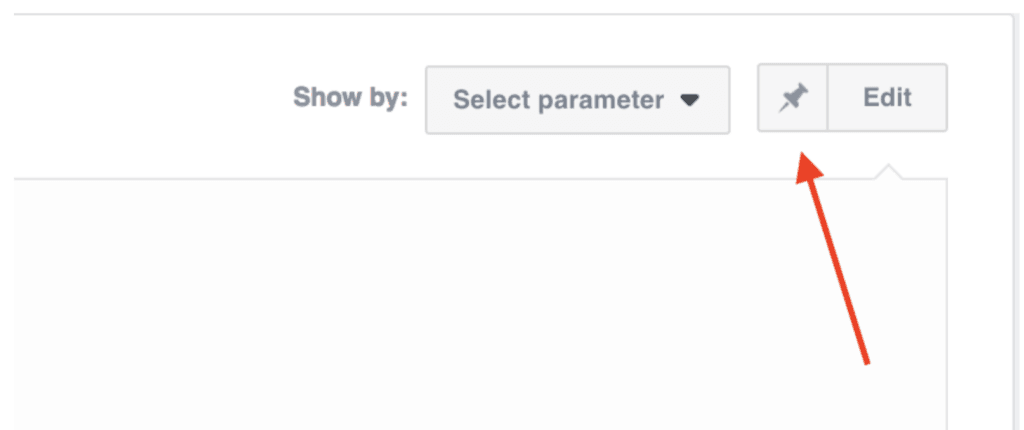Viewport: 1024px width, 430px height.
Task: Click the small triangle pointer below Edit
Action: pyautogui.click(x=888, y=172)
